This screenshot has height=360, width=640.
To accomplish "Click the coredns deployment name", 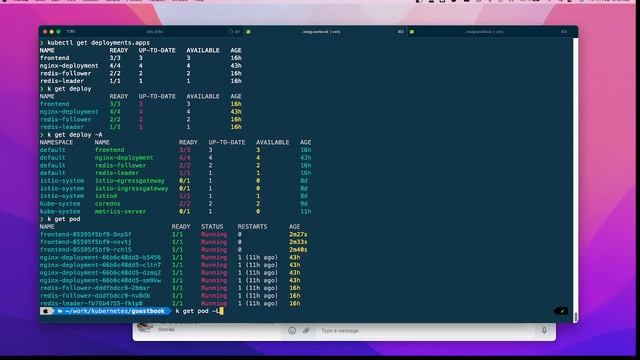I will tap(108, 204).
